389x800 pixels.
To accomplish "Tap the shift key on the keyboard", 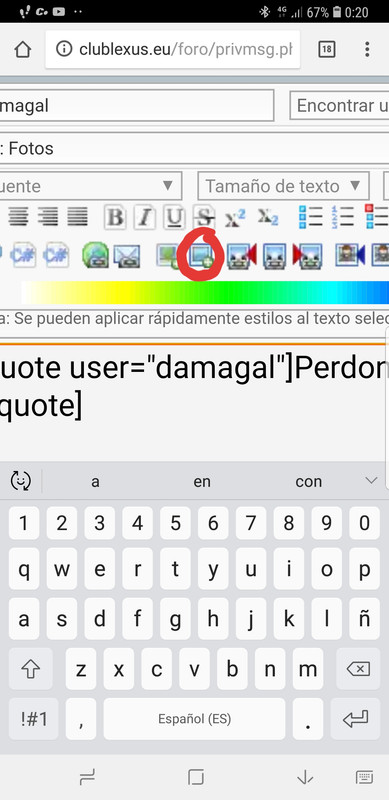I will tap(30, 669).
